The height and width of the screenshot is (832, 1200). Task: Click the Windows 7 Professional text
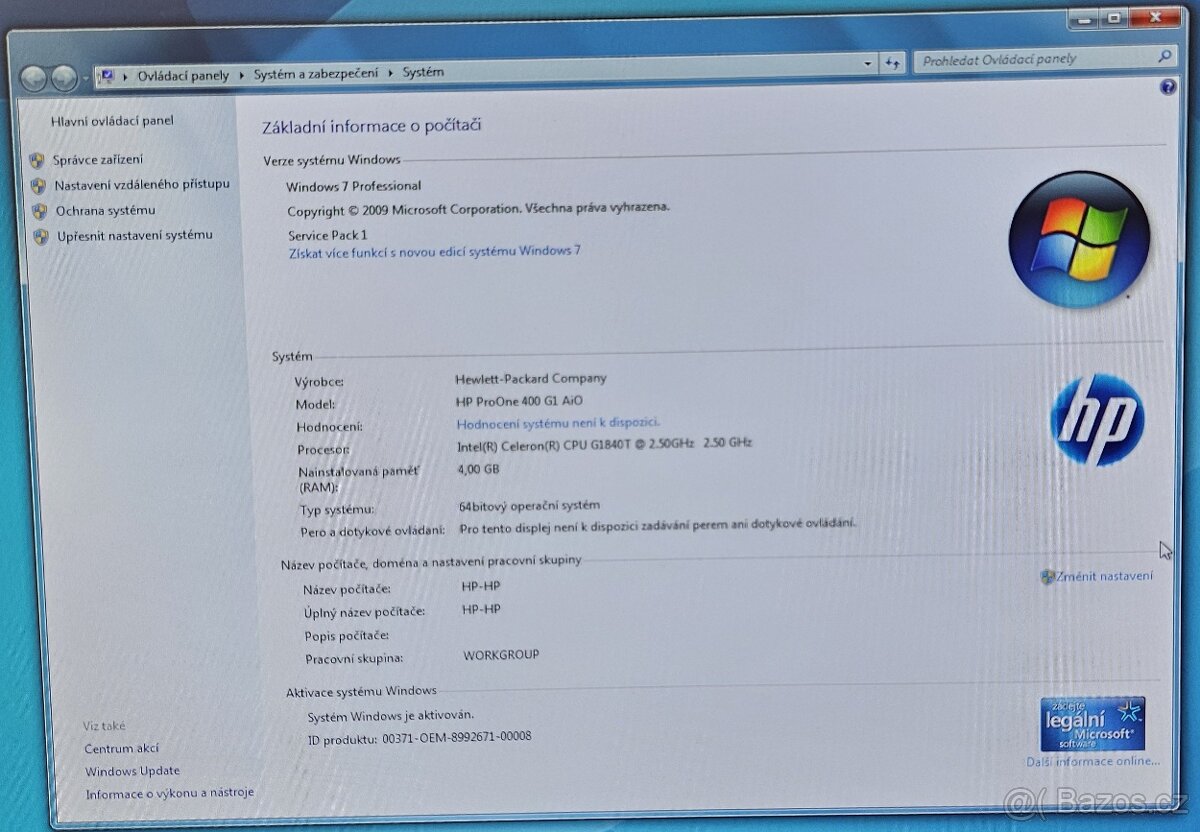(x=354, y=186)
